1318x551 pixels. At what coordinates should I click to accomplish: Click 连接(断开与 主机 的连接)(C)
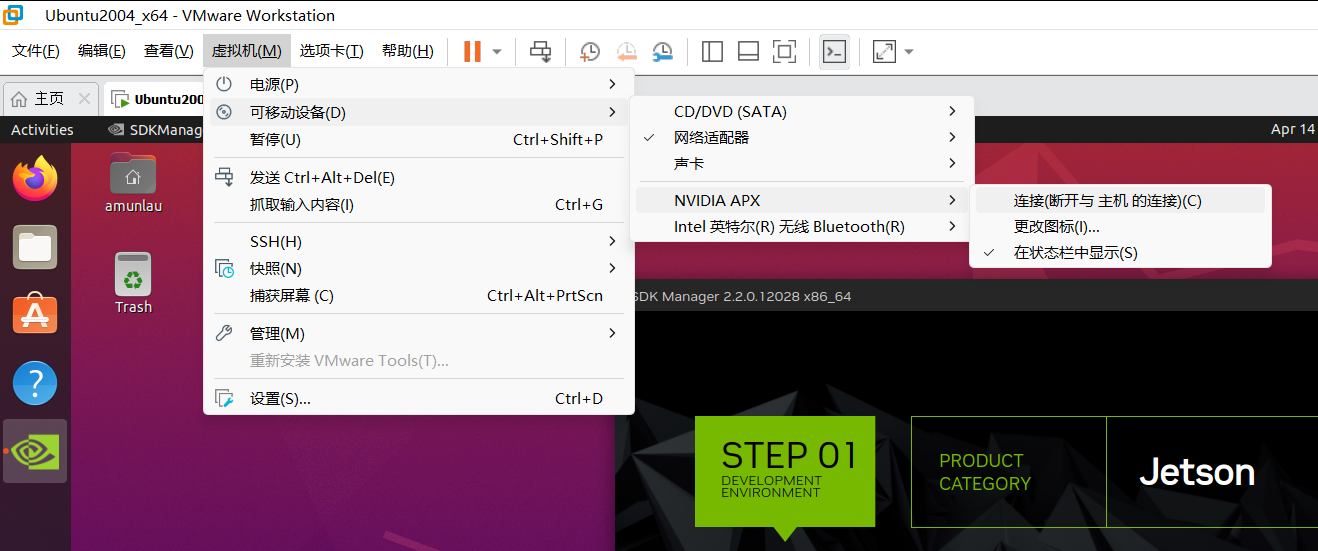1120,200
